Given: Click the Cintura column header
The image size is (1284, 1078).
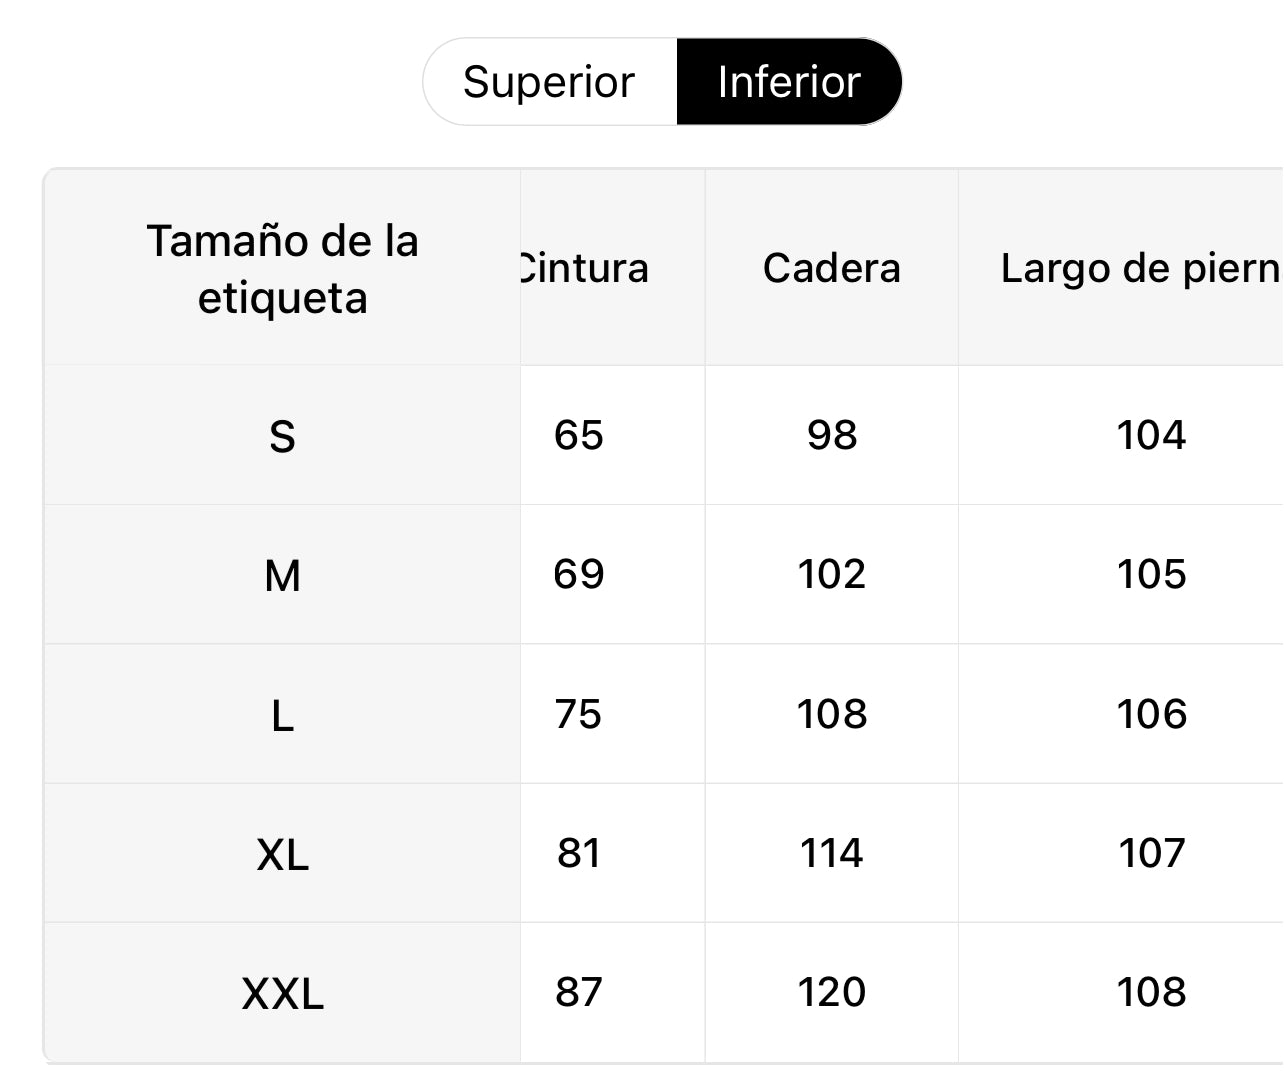Looking at the screenshot, I should pyautogui.click(x=584, y=268).
